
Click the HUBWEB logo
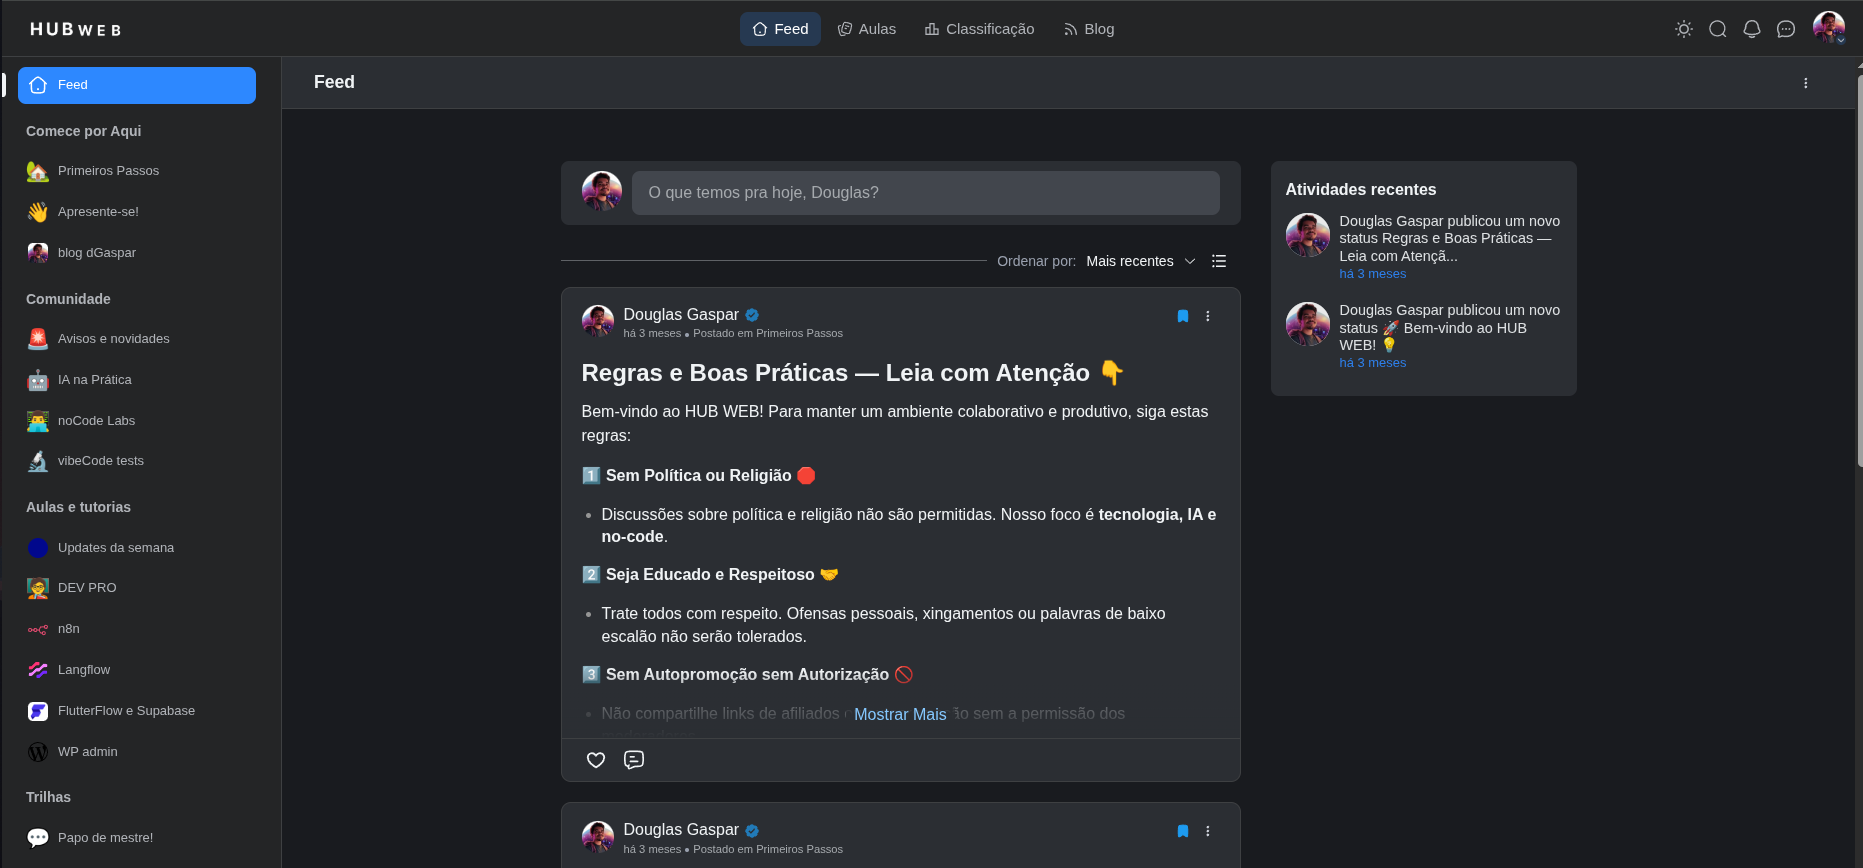click(x=76, y=30)
